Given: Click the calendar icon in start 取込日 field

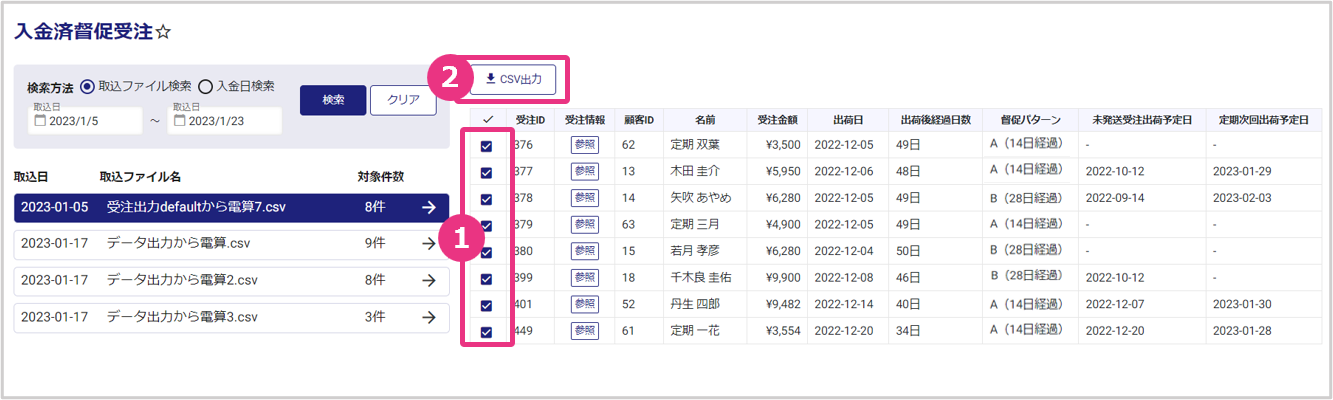Looking at the screenshot, I should click(40, 121).
